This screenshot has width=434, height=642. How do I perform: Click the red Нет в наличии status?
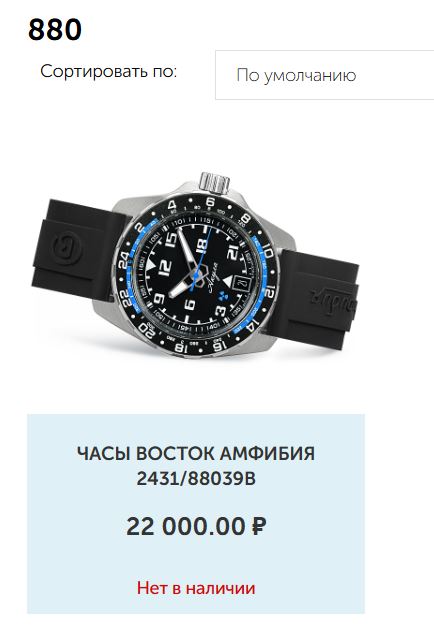[196, 588]
